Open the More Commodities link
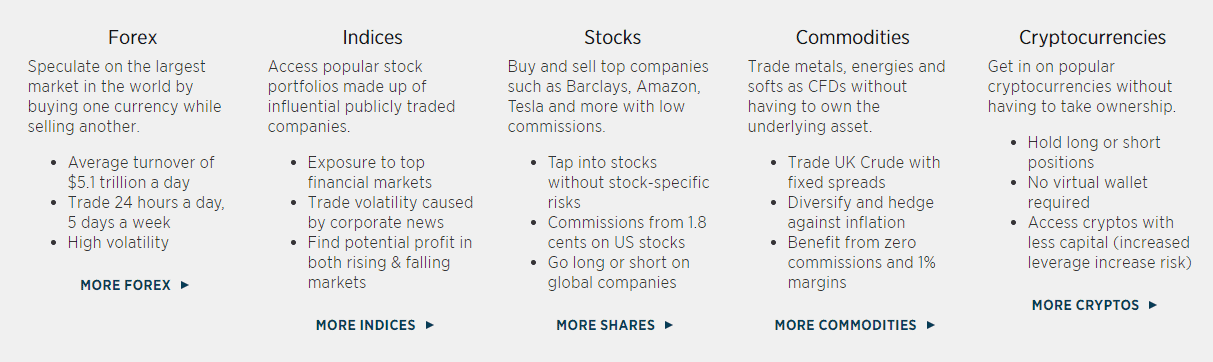 coord(855,325)
